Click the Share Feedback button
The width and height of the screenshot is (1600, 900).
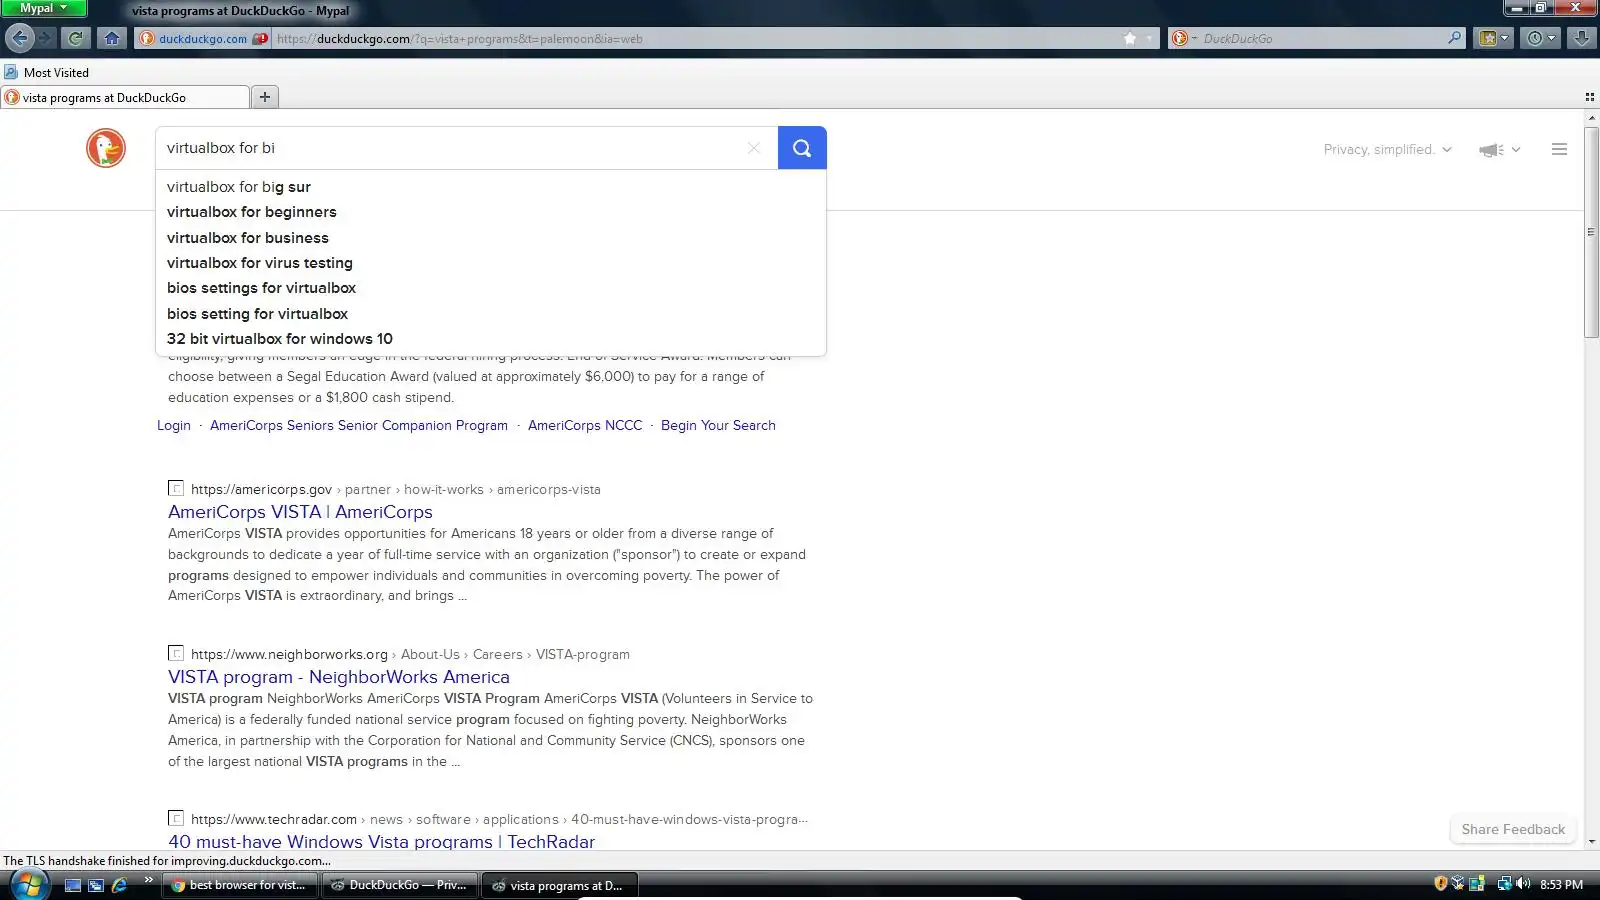click(1513, 829)
